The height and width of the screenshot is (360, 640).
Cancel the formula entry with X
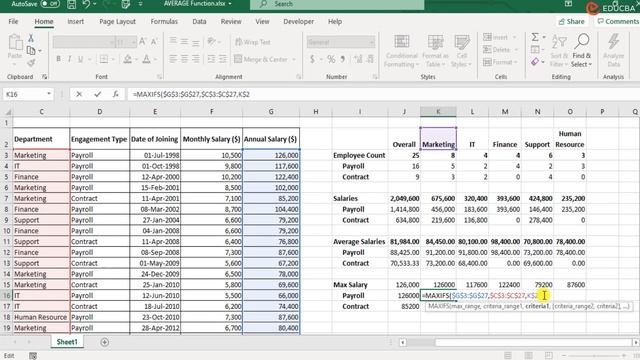(79, 94)
